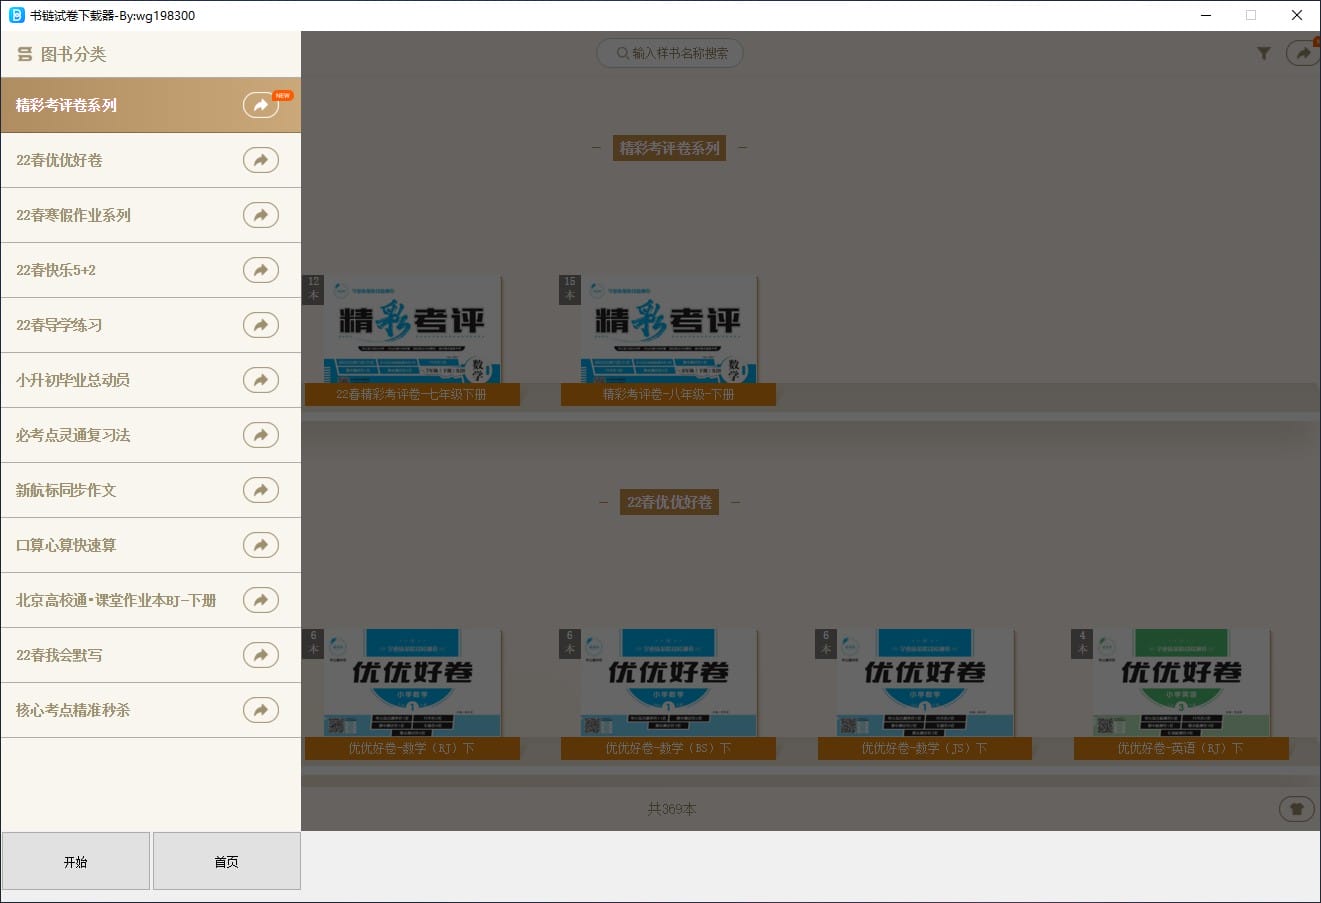Click share arrow for 22春快乐5+2
Screen dimensions: 1321x903
point(261,270)
